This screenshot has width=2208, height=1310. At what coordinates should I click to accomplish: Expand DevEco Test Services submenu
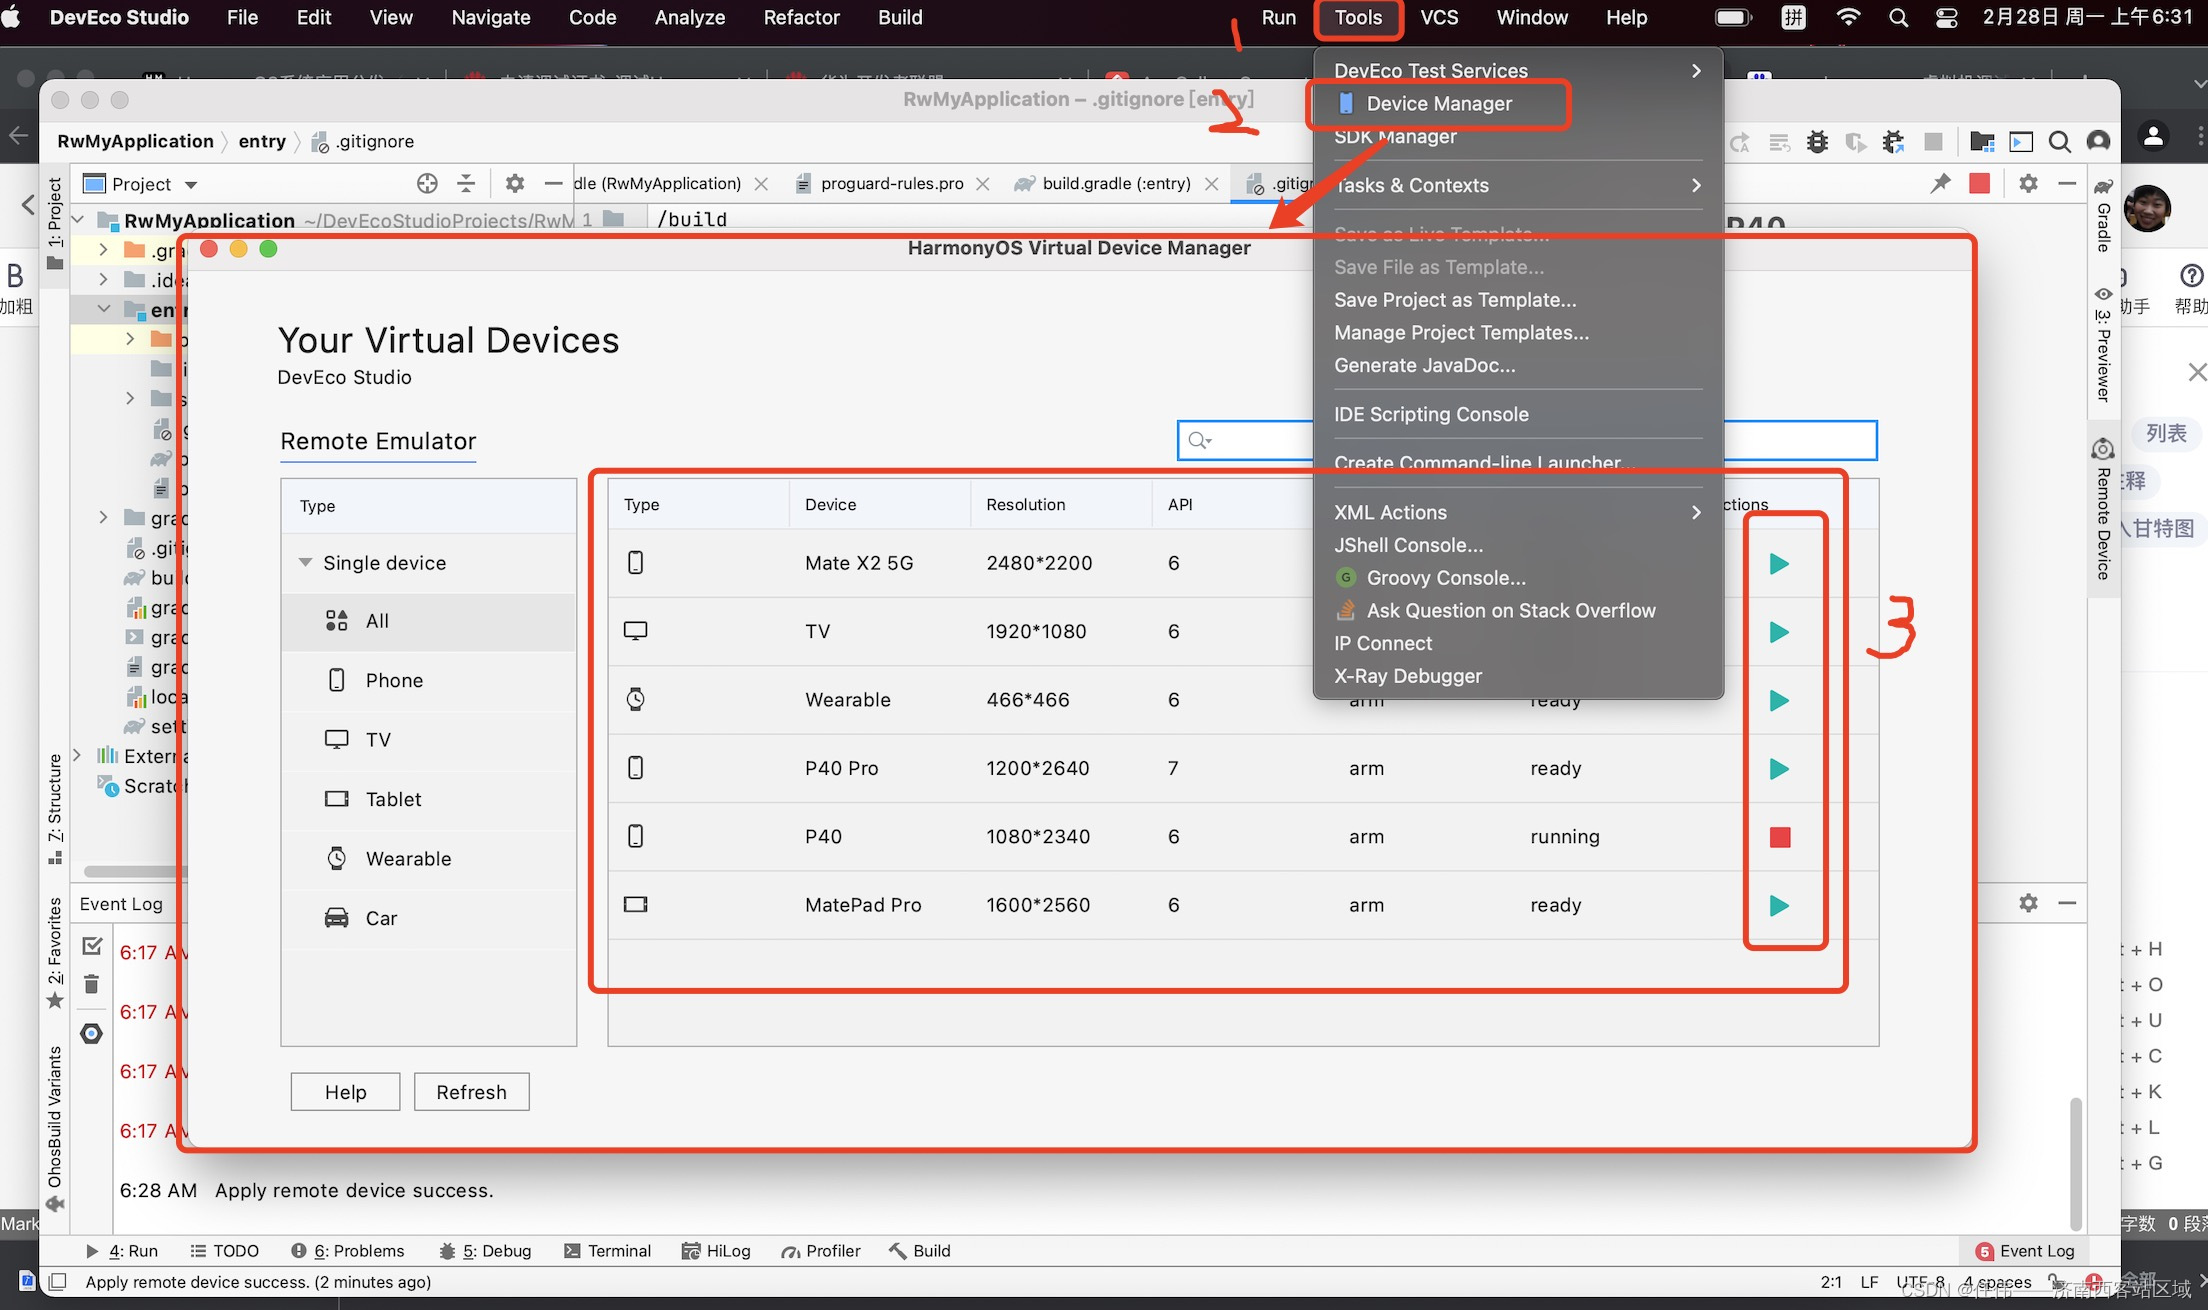pyautogui.click(x=1518, y=71)
